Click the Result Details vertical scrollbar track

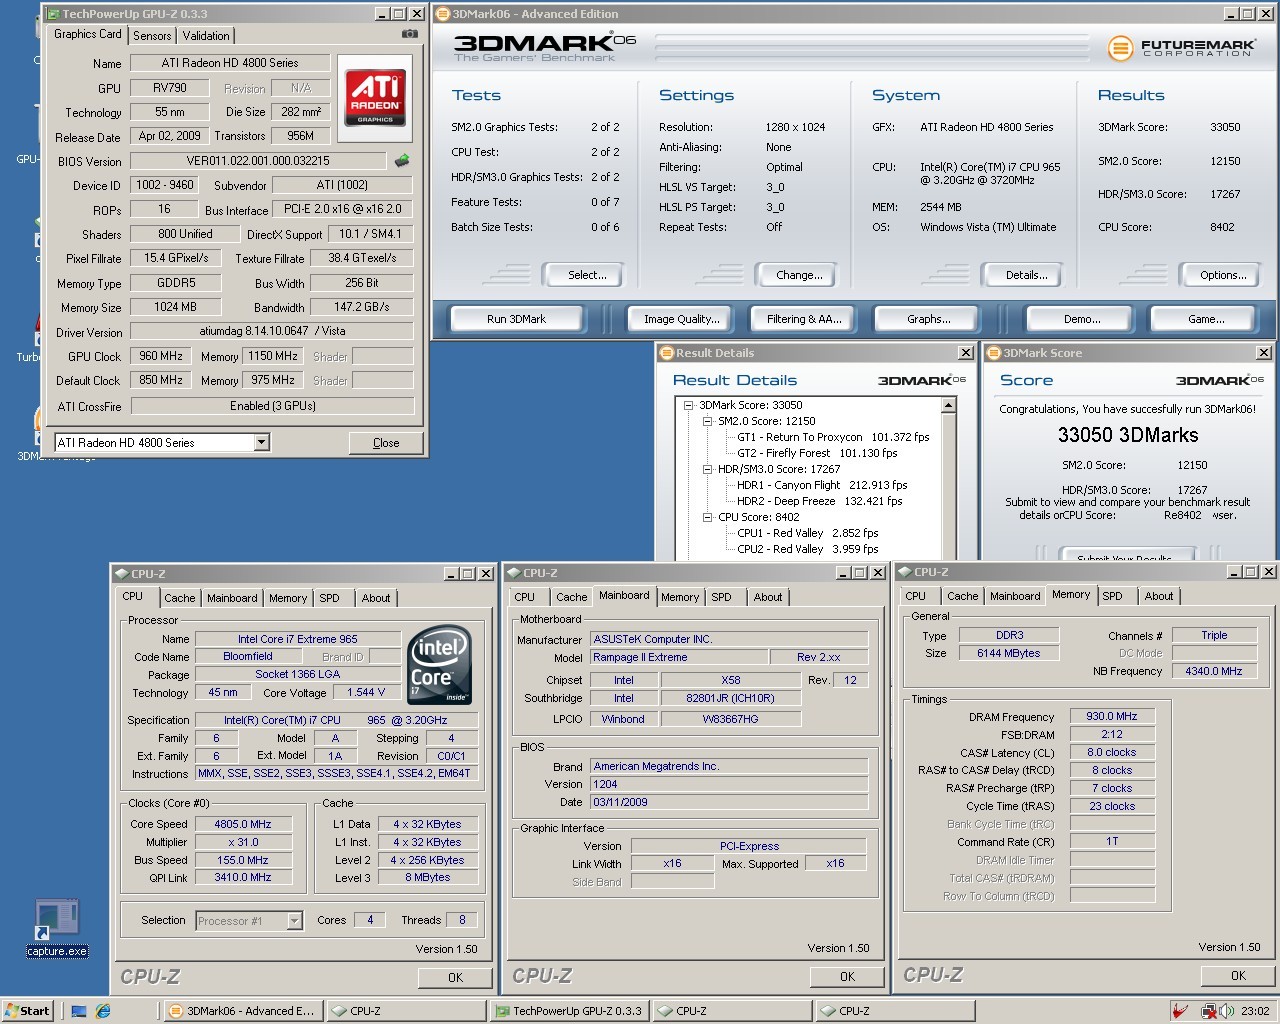(948, 486)
